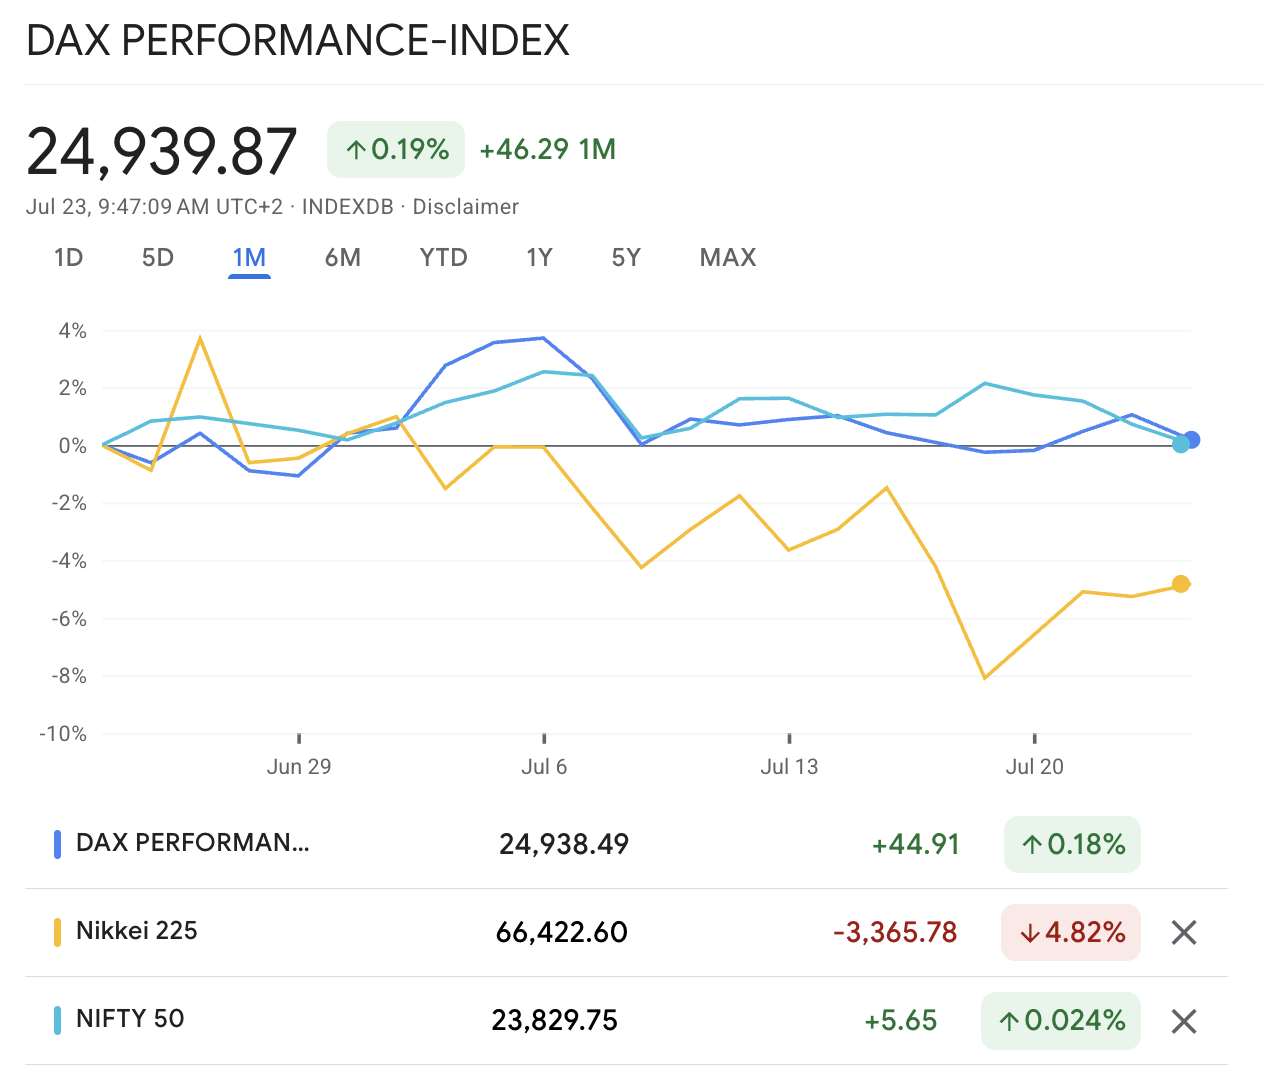Switch to the MAX time range tab
1264x1090 pixels.
(x=728, y=258)
